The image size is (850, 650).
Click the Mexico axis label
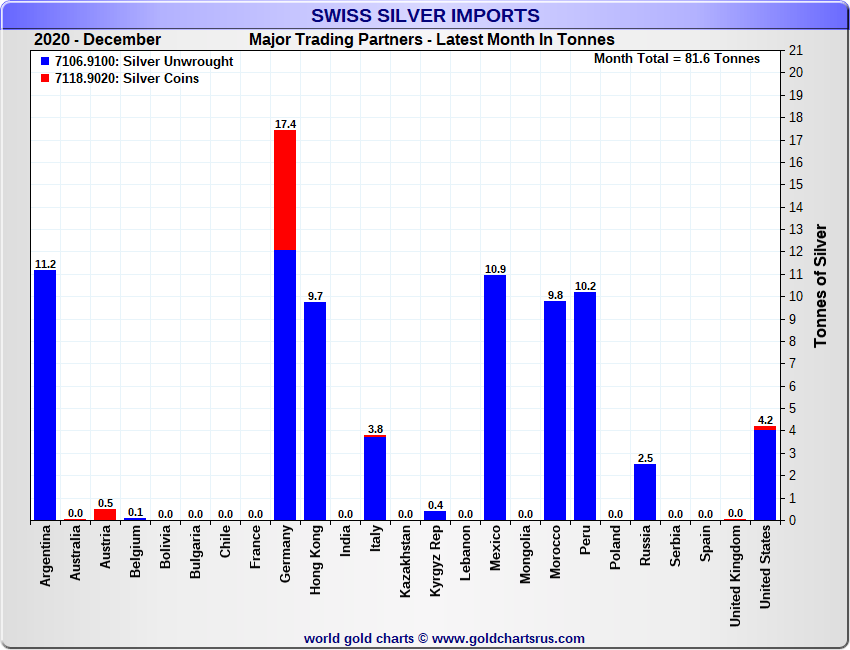pos(495,548)
